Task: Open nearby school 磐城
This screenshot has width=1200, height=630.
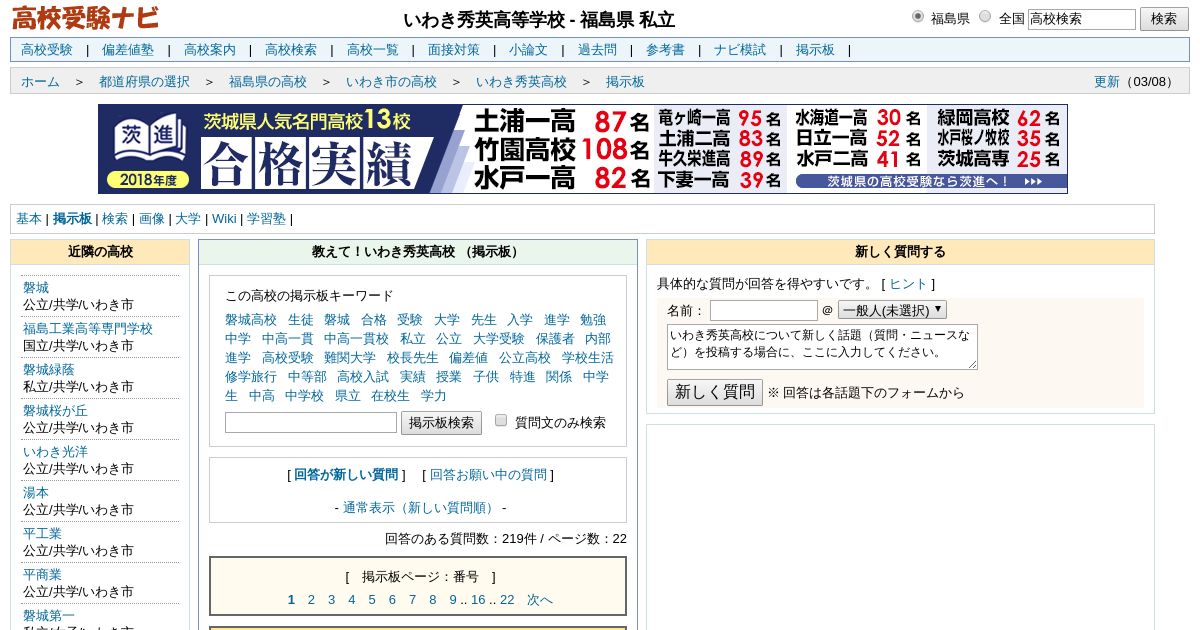Action: 36,288
